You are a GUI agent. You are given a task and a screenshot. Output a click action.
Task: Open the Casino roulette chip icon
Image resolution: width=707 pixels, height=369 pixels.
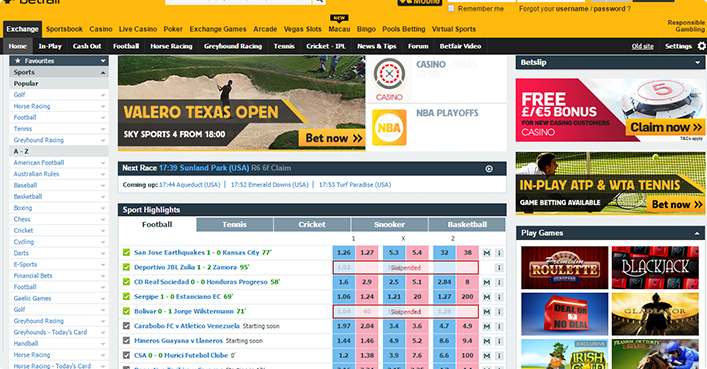coord(389,74)
